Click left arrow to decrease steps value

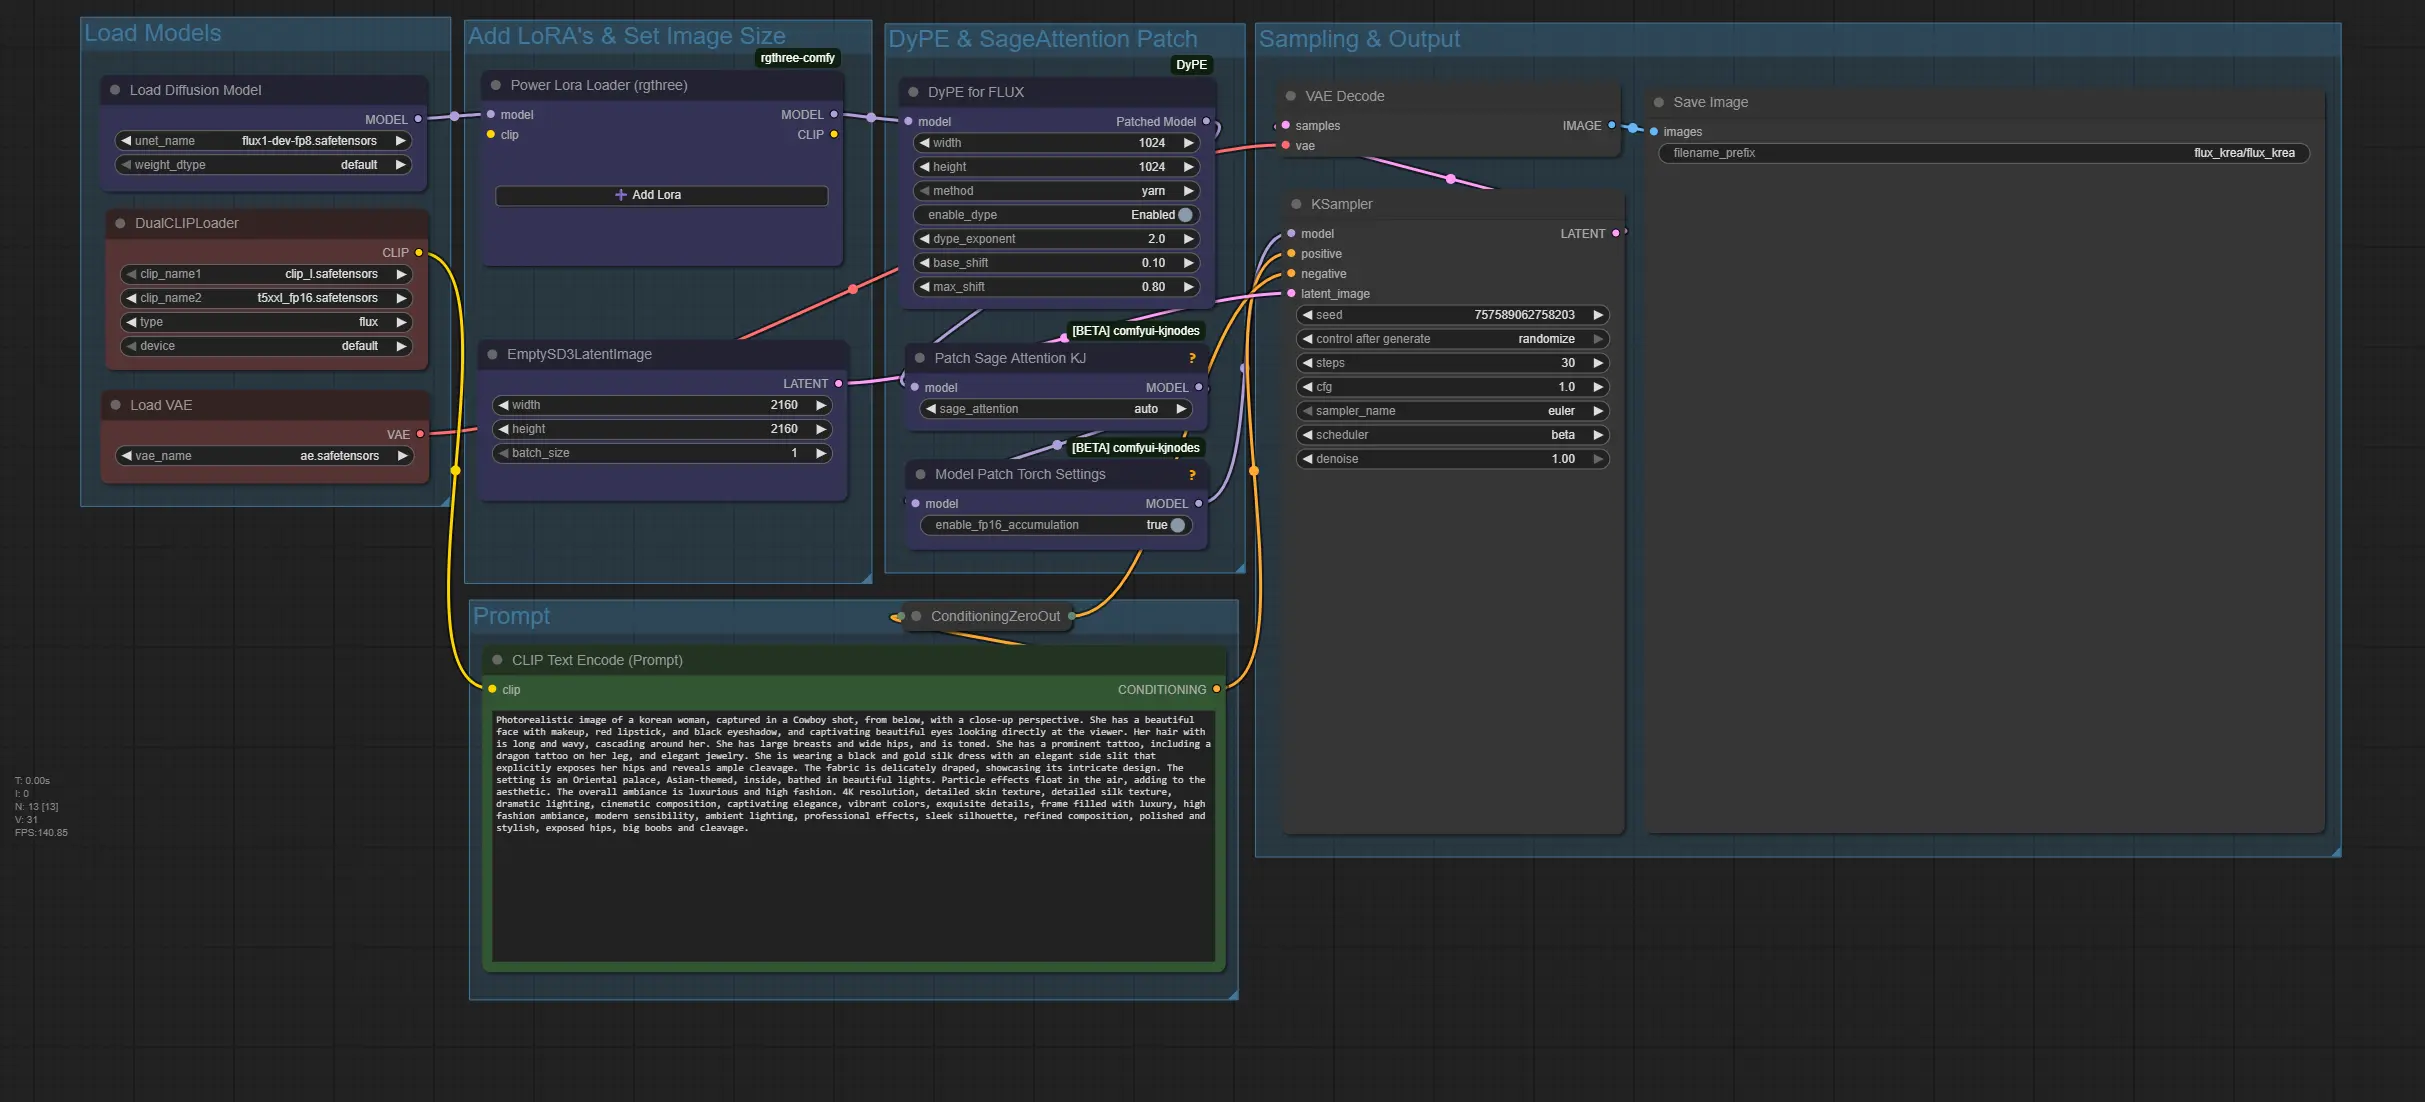pos(1307,363)
